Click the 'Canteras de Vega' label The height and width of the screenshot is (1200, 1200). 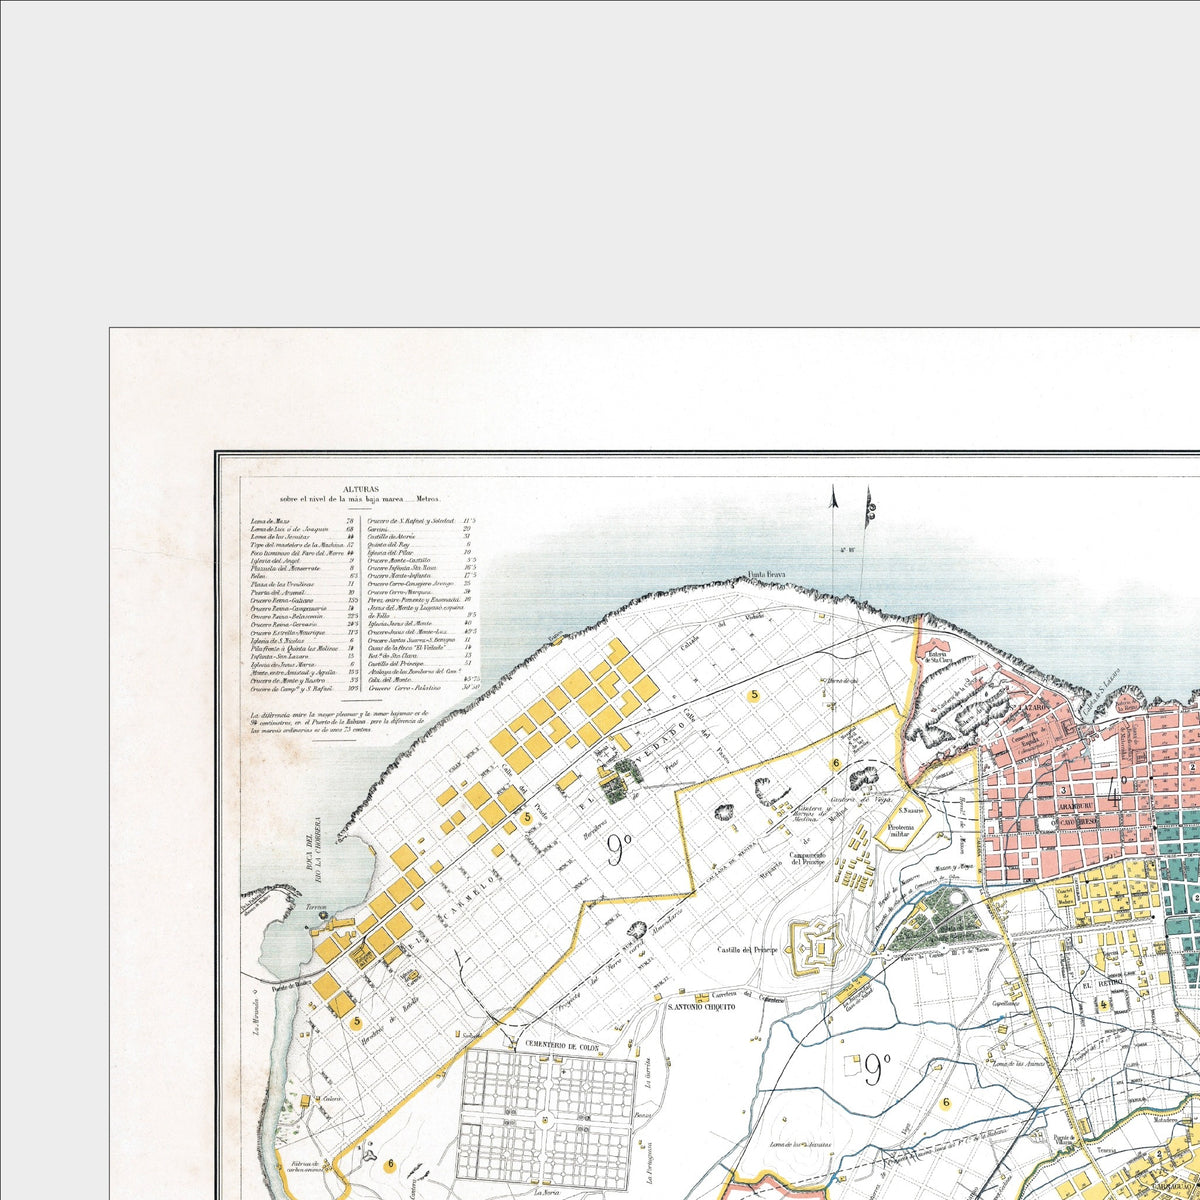click(x=862, y=799)
